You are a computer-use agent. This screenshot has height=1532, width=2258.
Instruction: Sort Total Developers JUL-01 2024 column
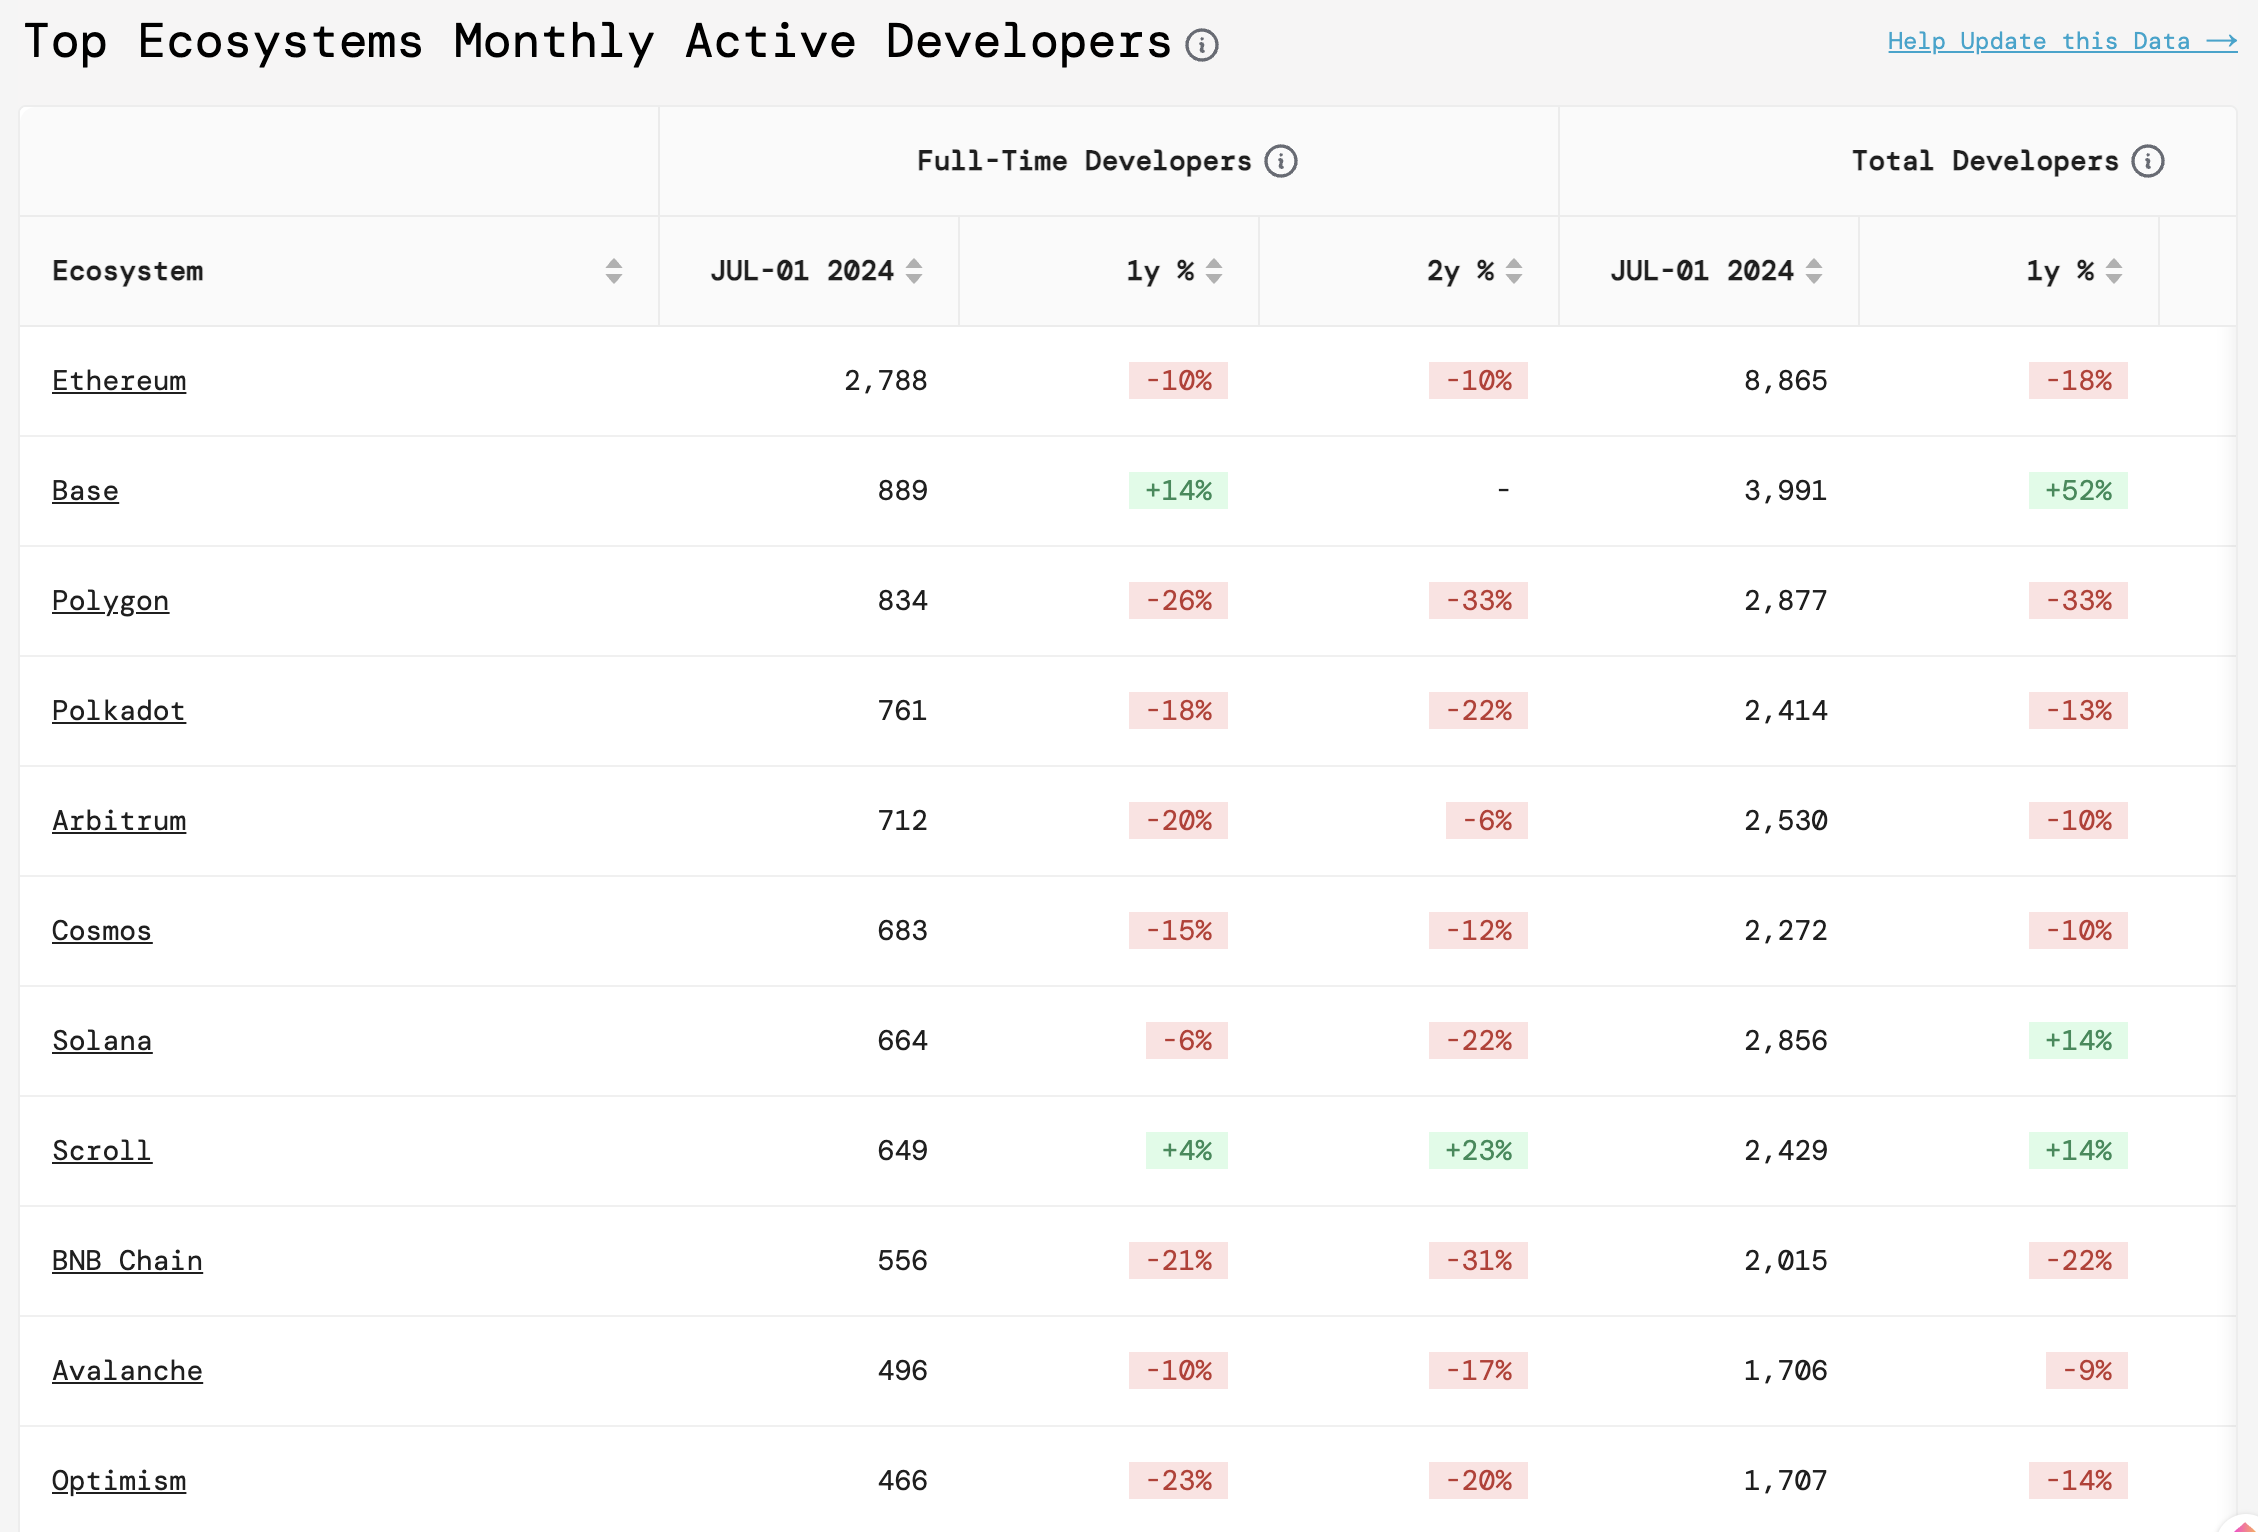click(1814, 271)
